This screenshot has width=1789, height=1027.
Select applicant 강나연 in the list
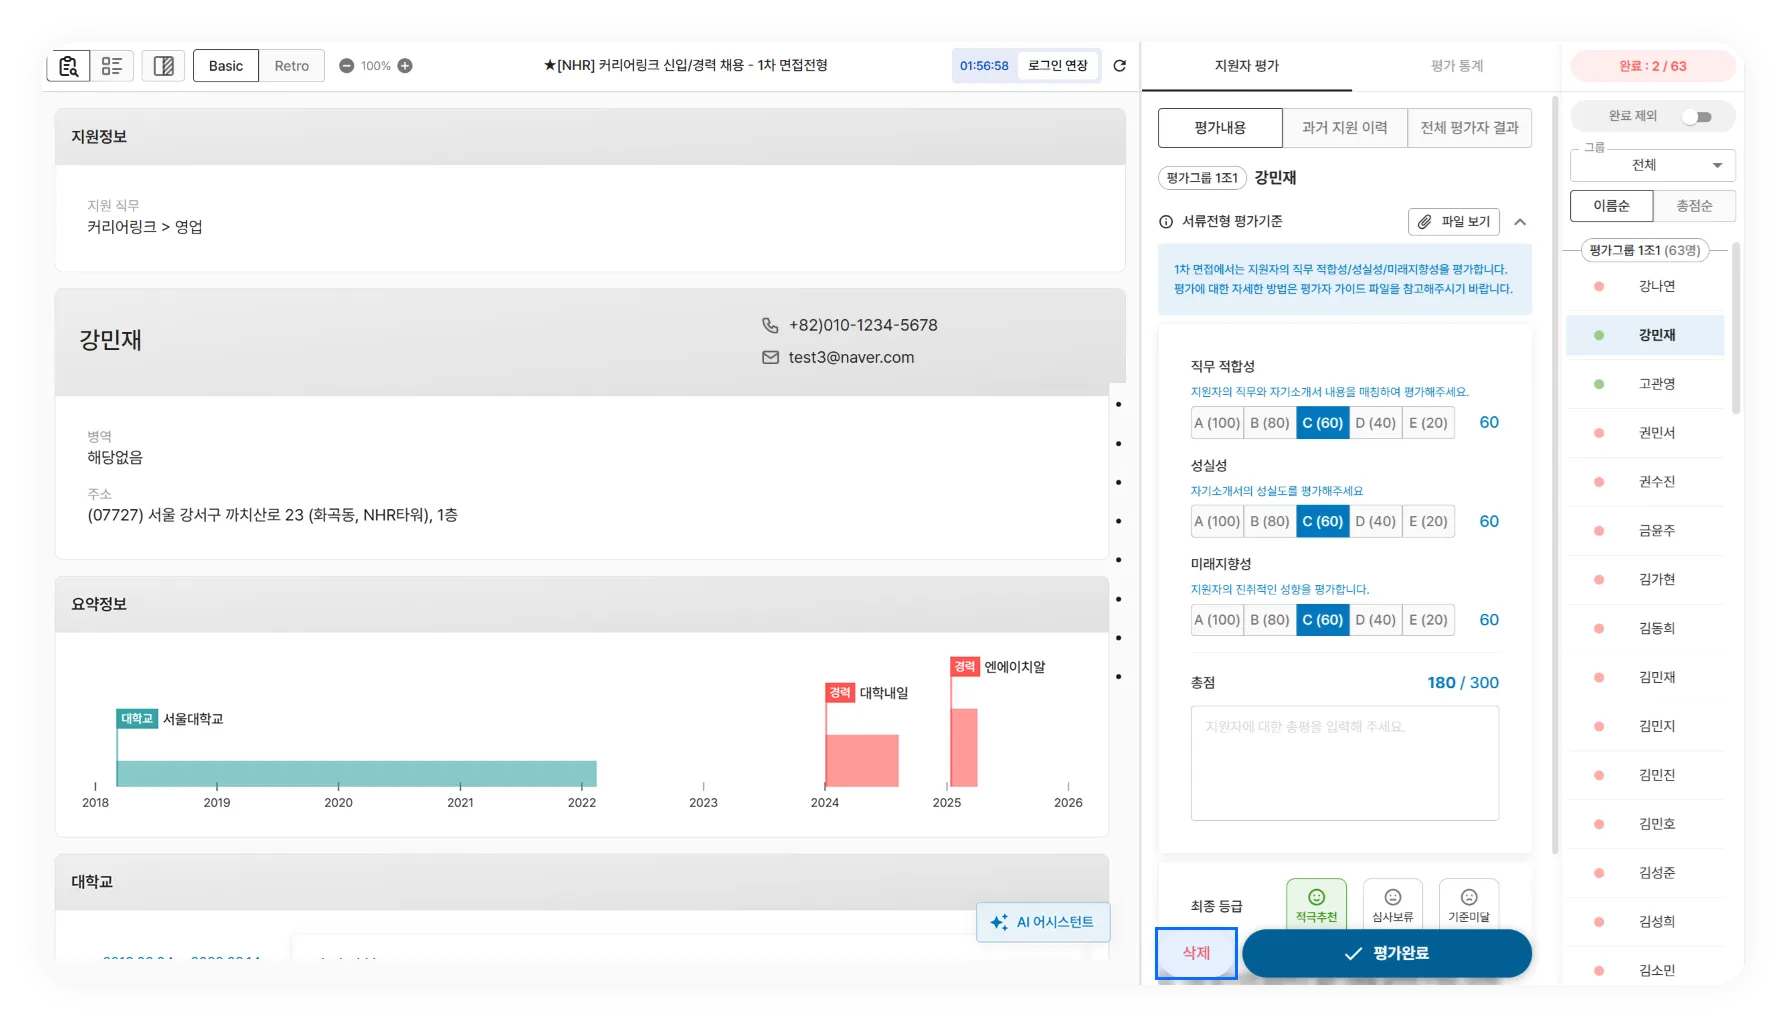pos(1645,286)
